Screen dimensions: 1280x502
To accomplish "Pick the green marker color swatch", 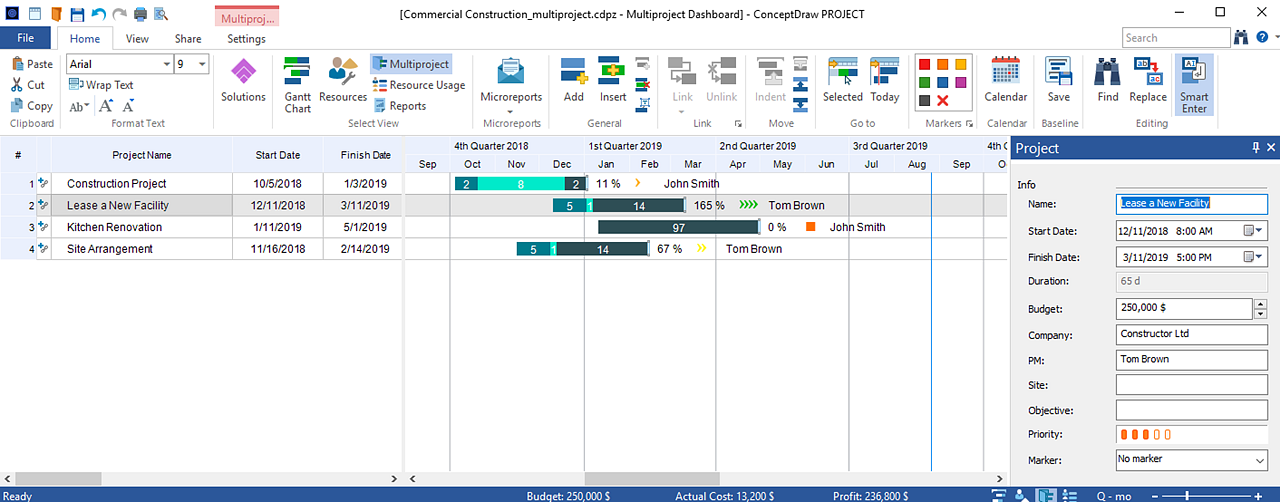I will pyautogui.click(x=924, y=82).
